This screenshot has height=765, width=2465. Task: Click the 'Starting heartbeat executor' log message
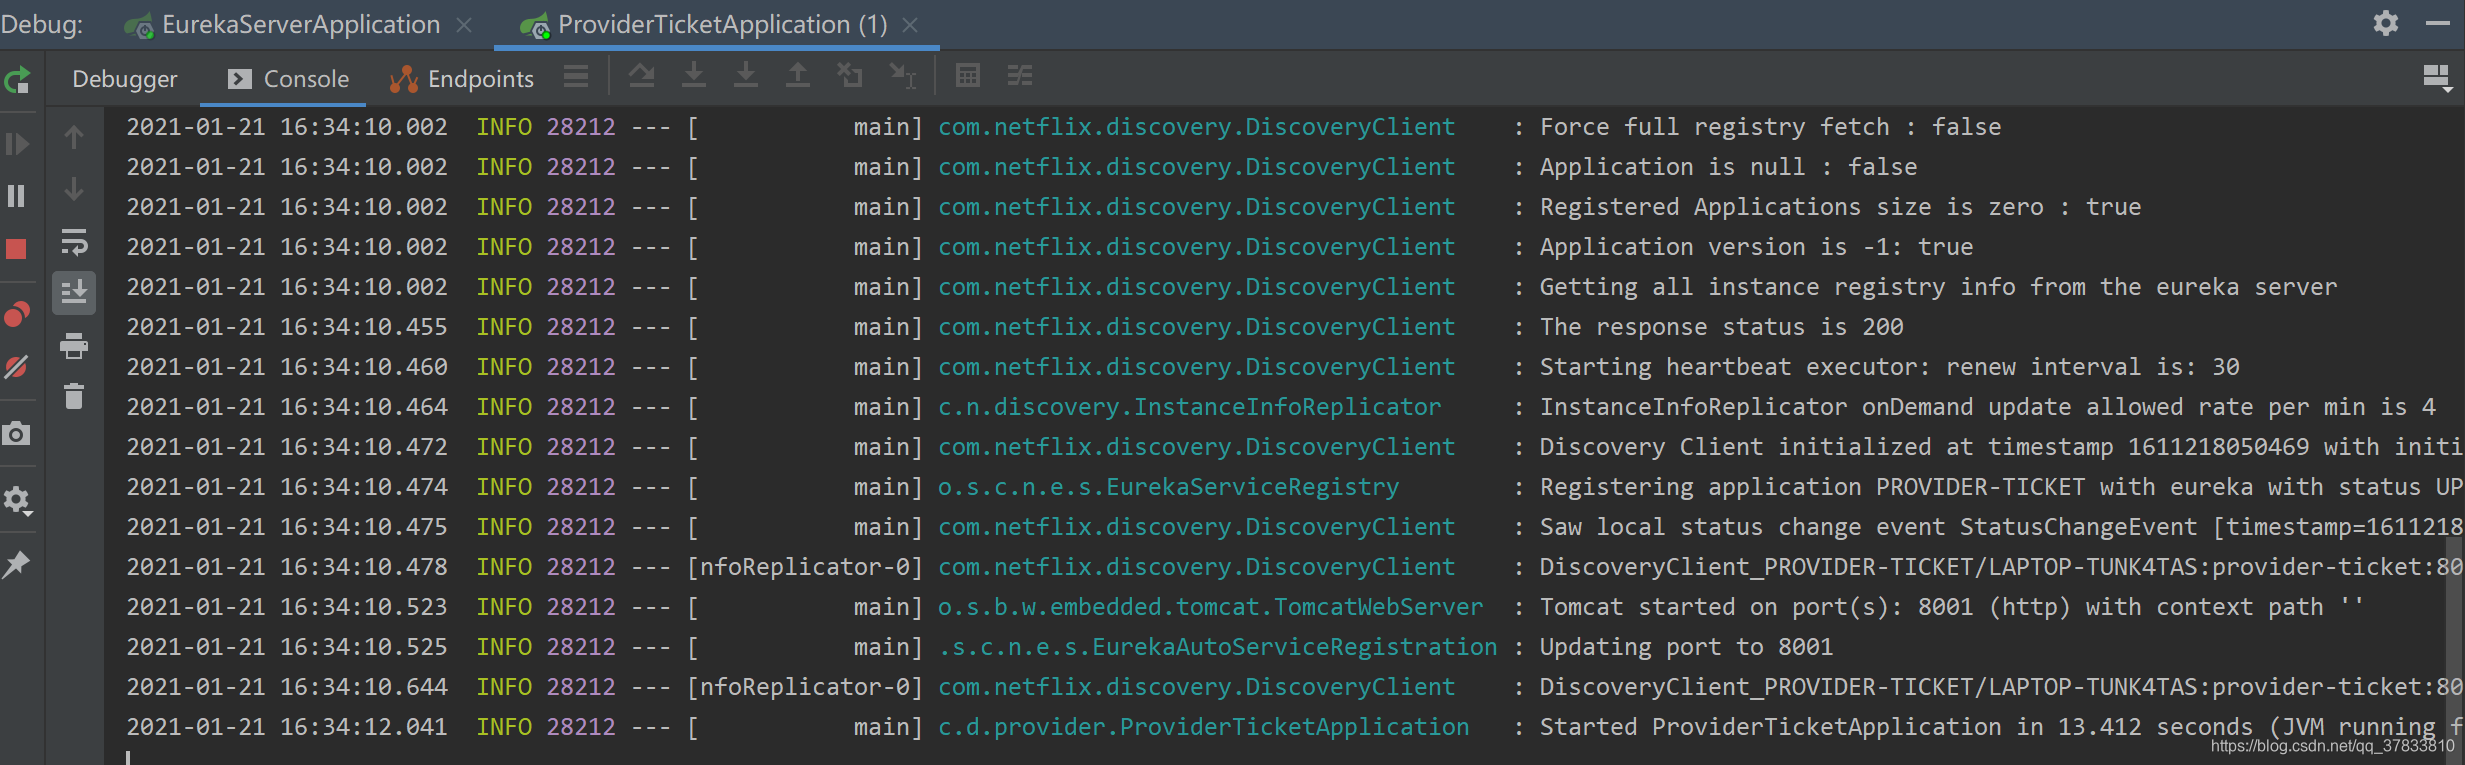(1889, 367)
